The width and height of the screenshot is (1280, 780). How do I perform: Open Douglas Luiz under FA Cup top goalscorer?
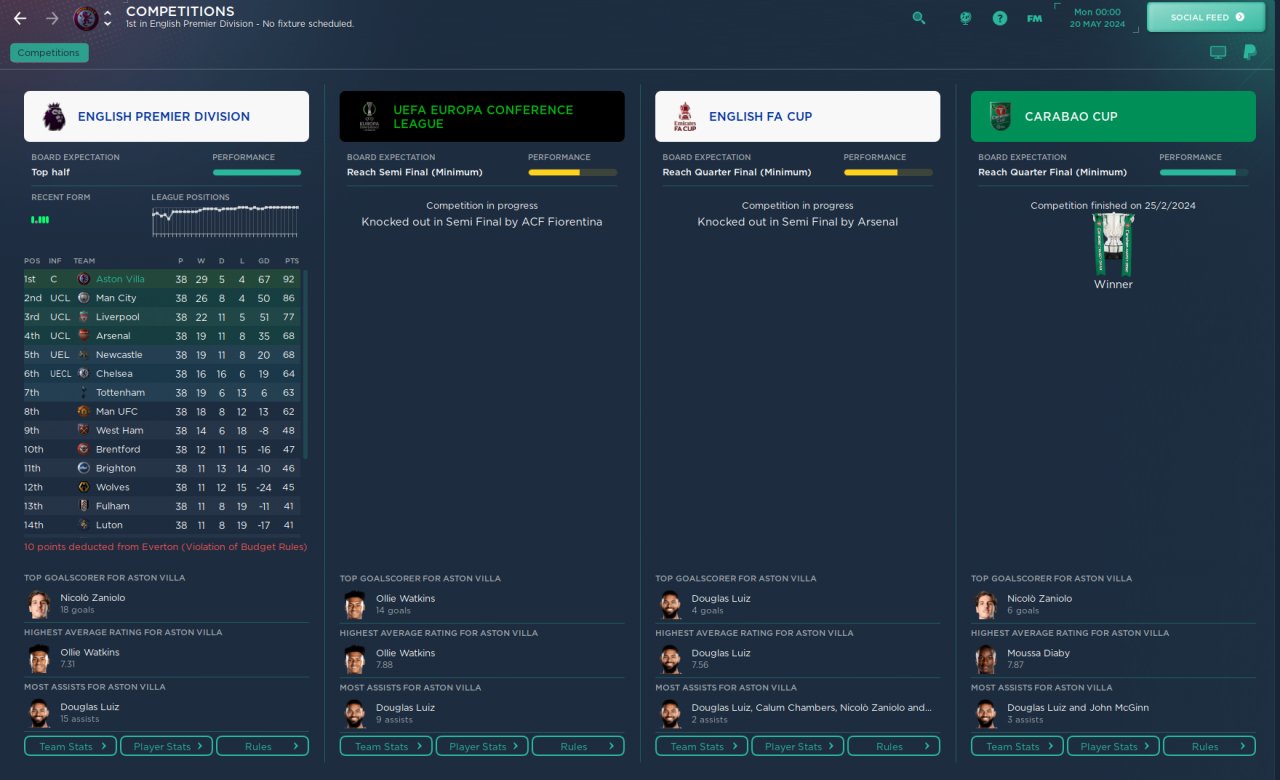click(721, 598)
